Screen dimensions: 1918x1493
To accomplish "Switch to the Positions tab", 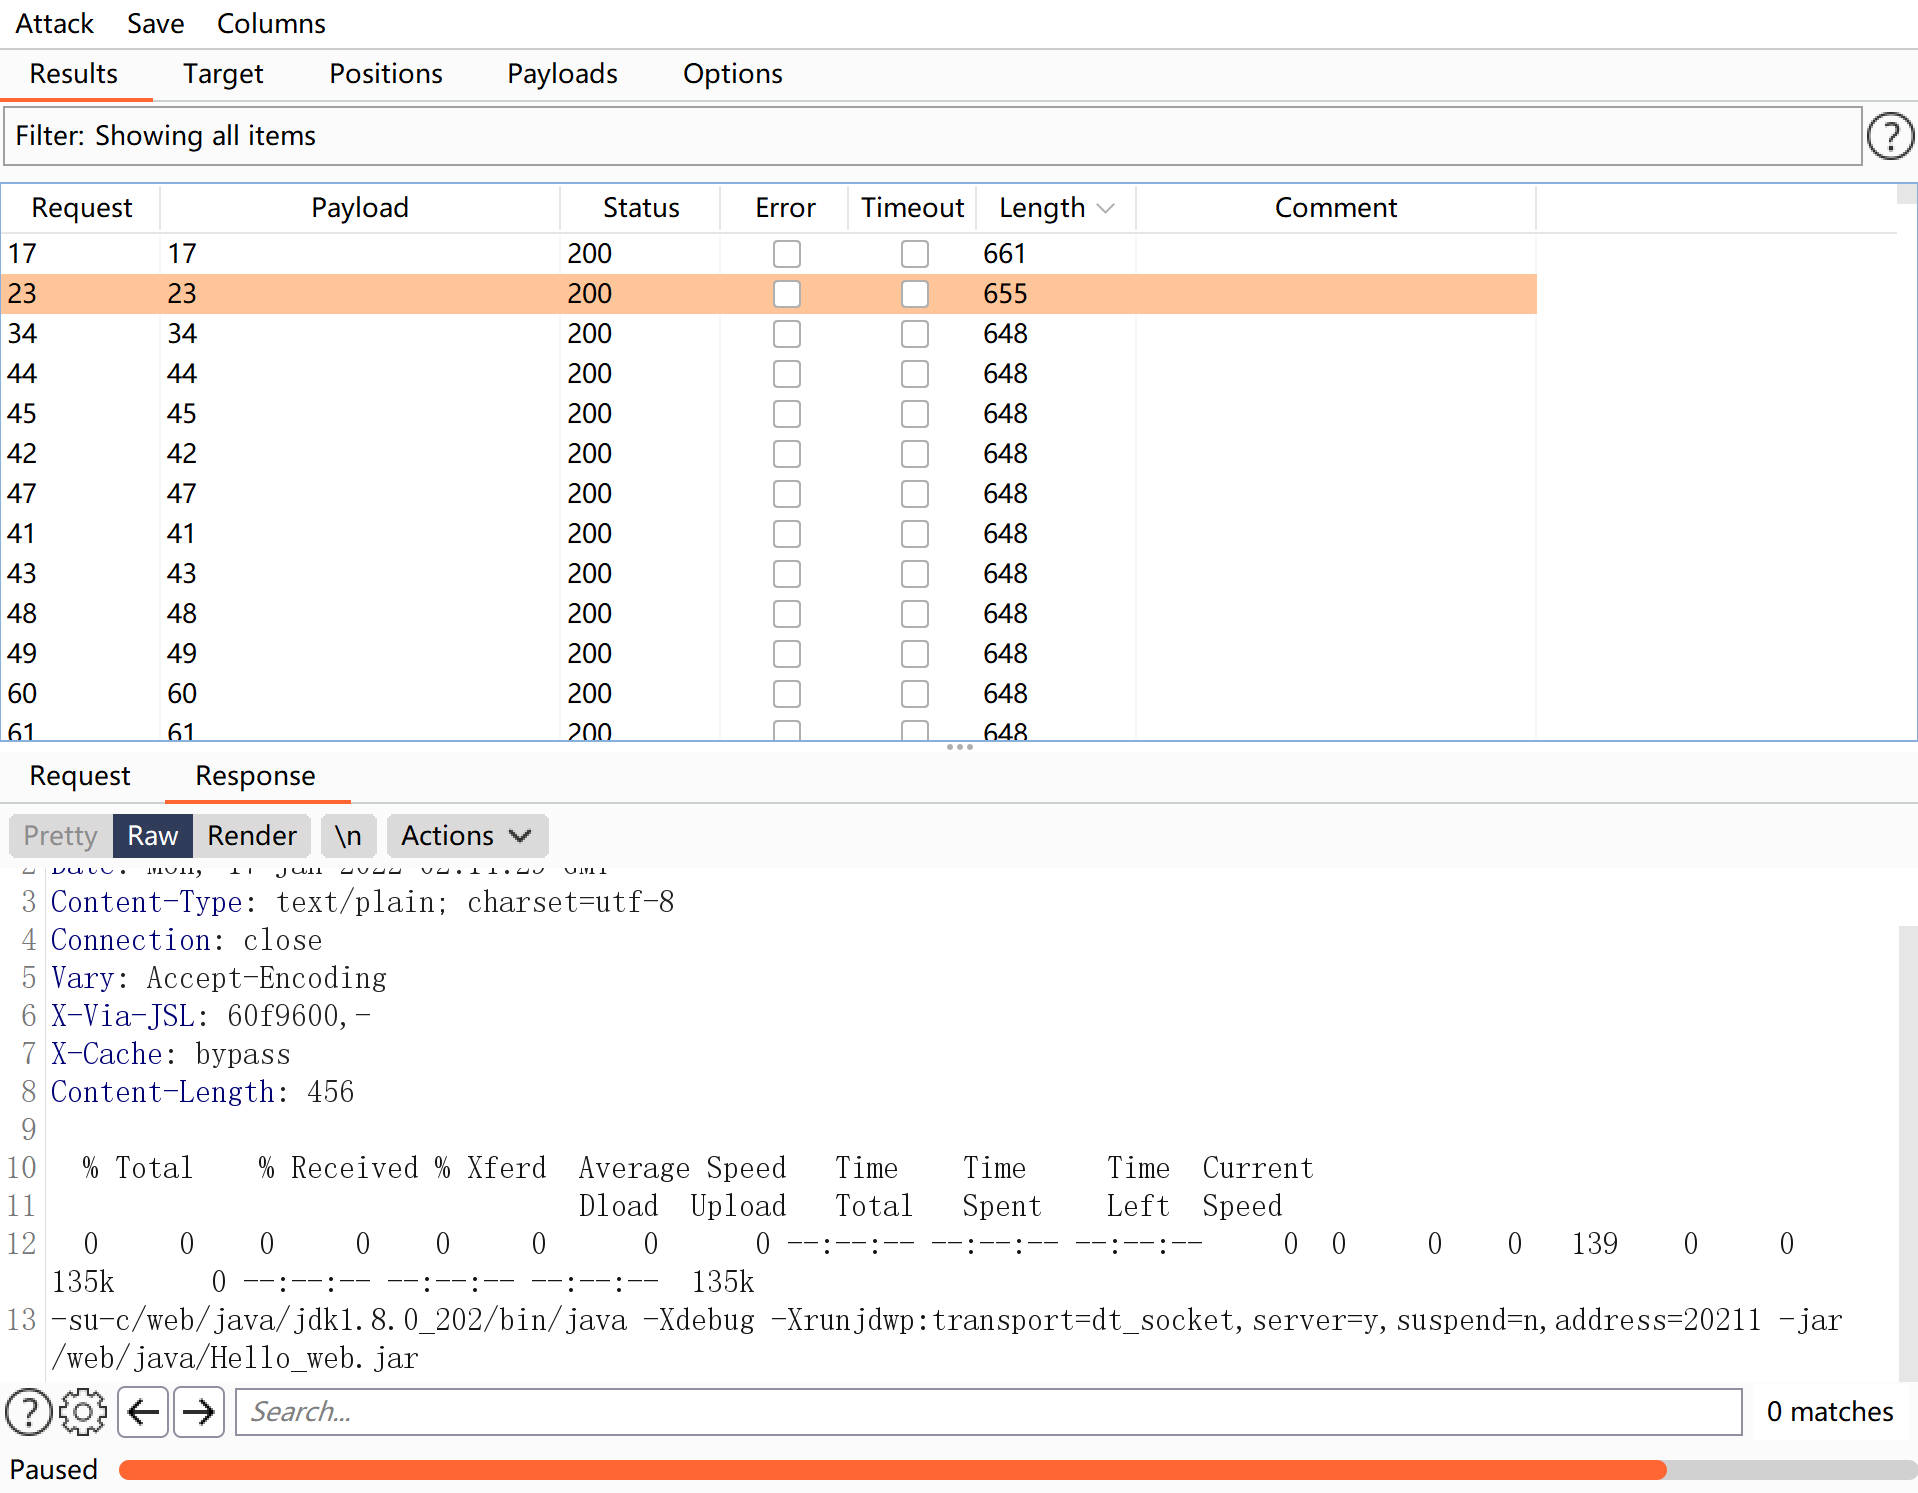I will [x=386, y=74].
